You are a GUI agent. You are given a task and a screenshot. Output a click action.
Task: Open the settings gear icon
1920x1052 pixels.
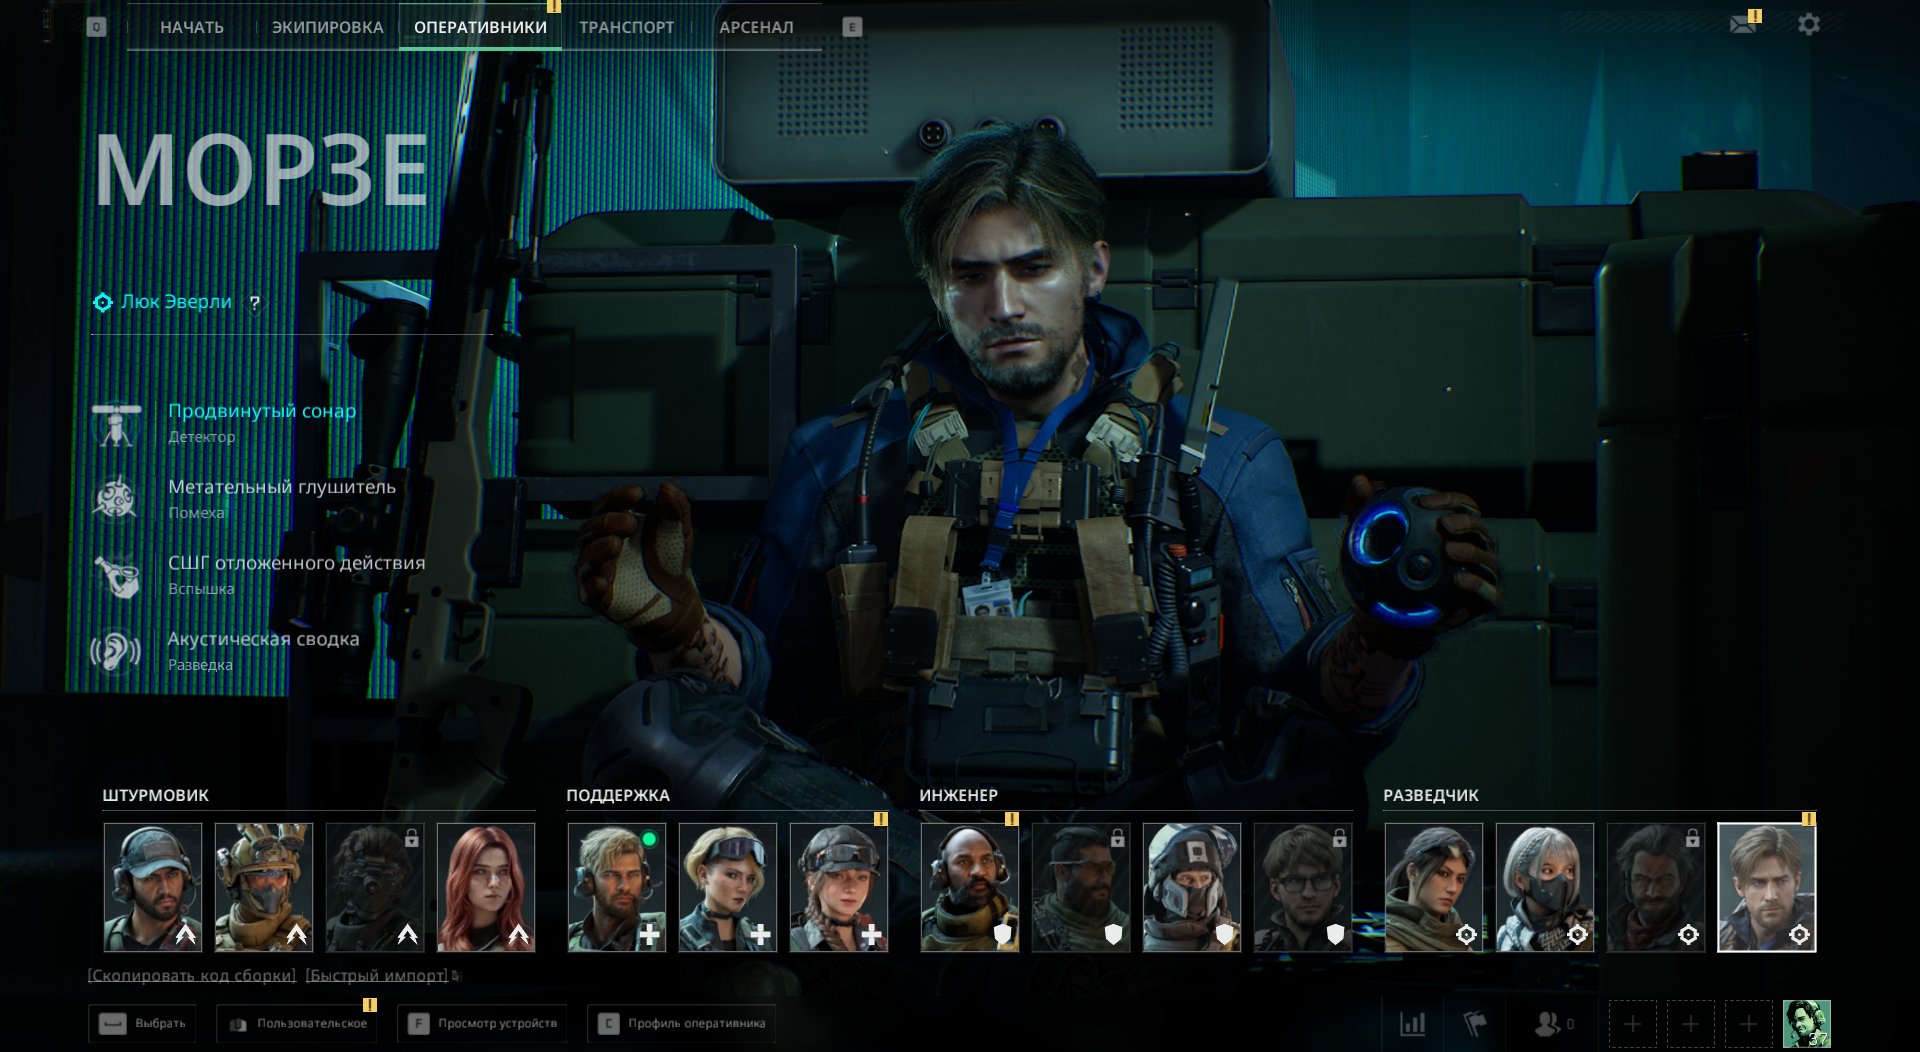pyautogui.click(x=1809, y=24)
